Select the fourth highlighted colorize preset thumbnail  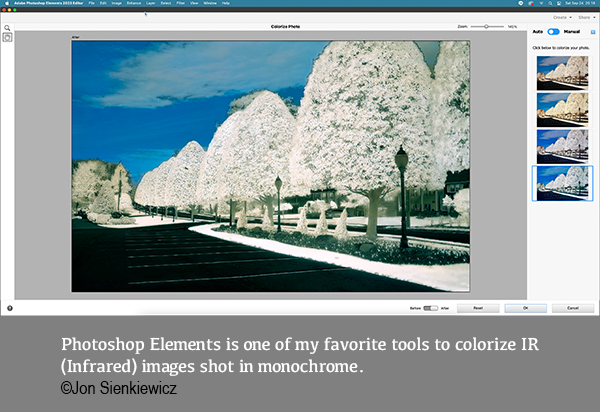click(x=562, y=183)
